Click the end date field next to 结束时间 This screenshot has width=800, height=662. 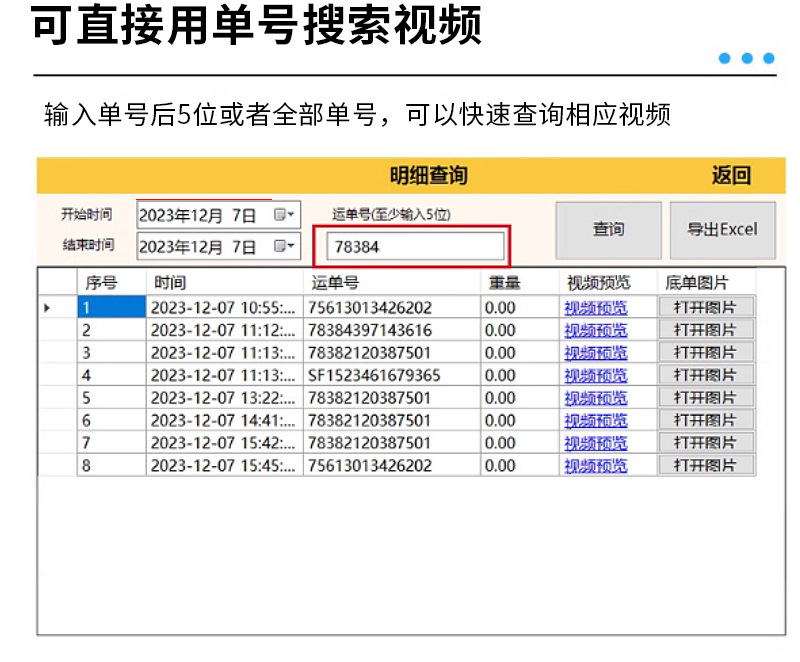click(x=219, y=246)
